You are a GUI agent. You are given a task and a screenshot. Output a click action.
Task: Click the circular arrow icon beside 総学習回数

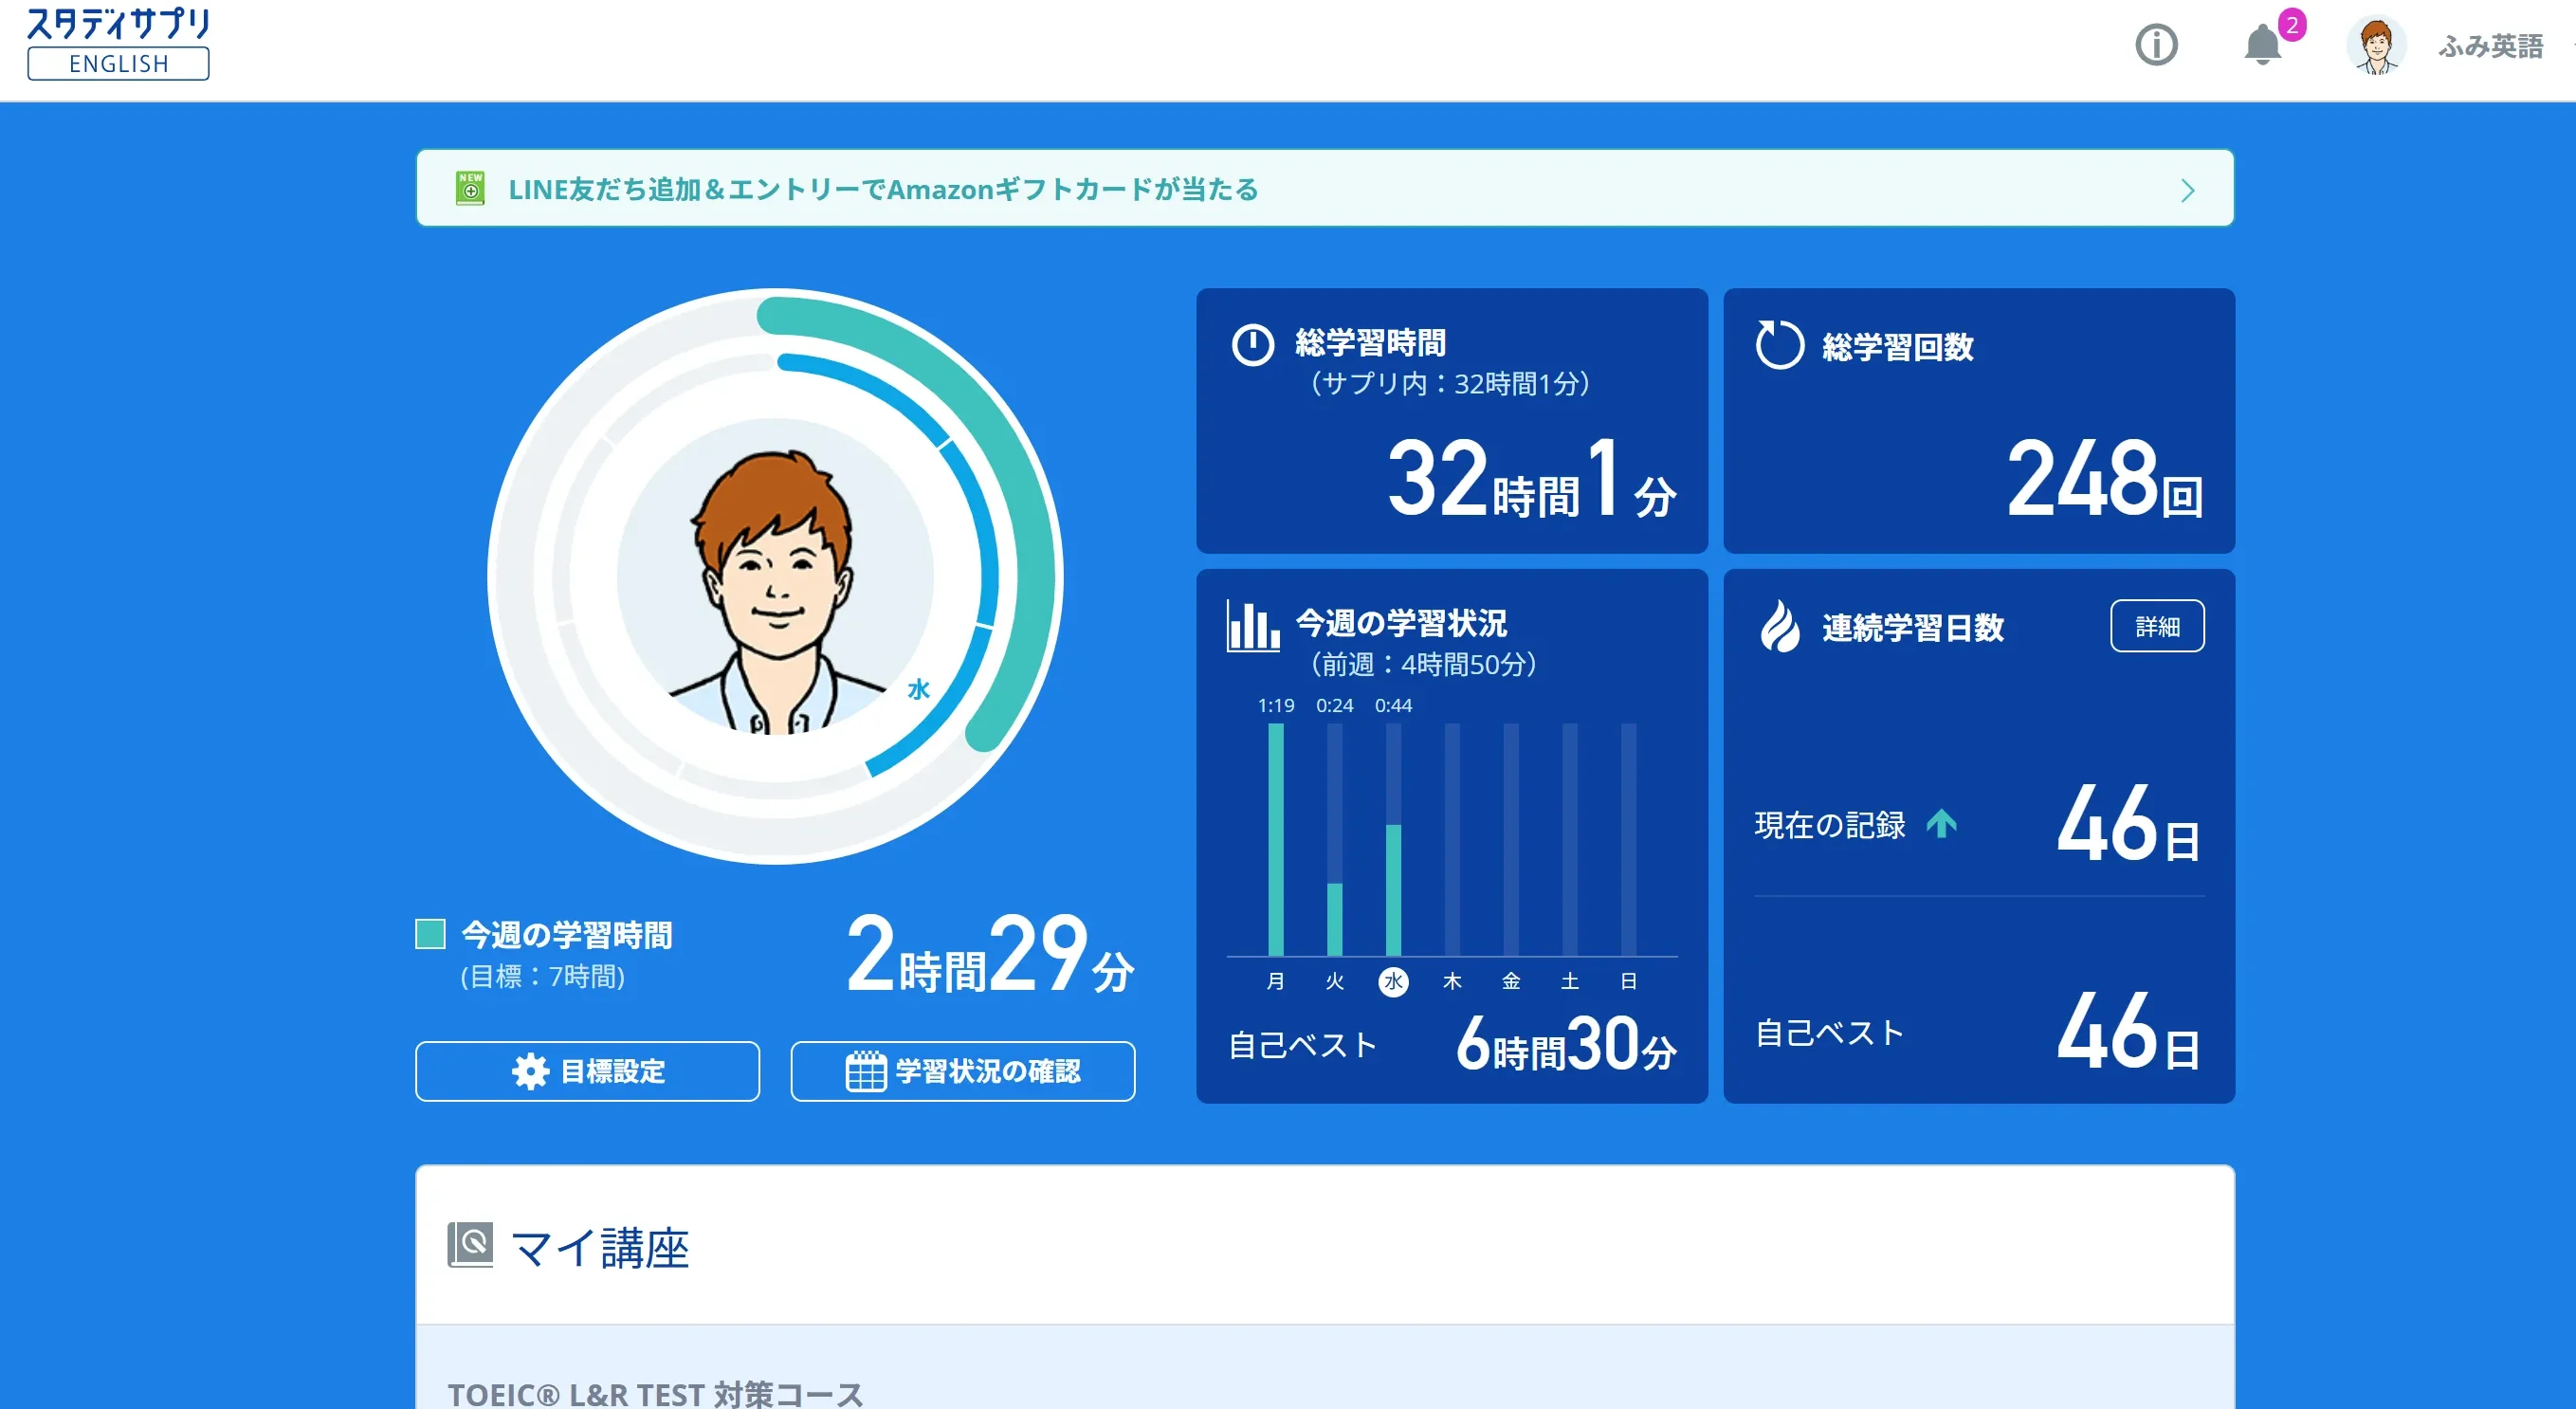(1779, 345)
